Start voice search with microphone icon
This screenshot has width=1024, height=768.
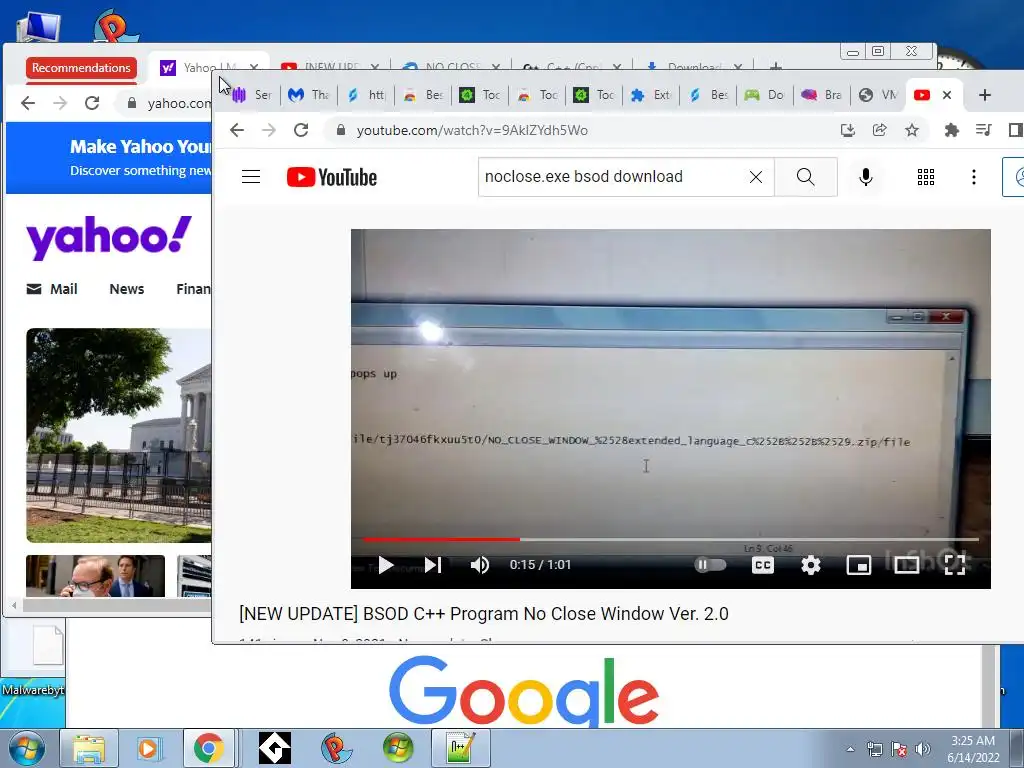pos(866,177)
